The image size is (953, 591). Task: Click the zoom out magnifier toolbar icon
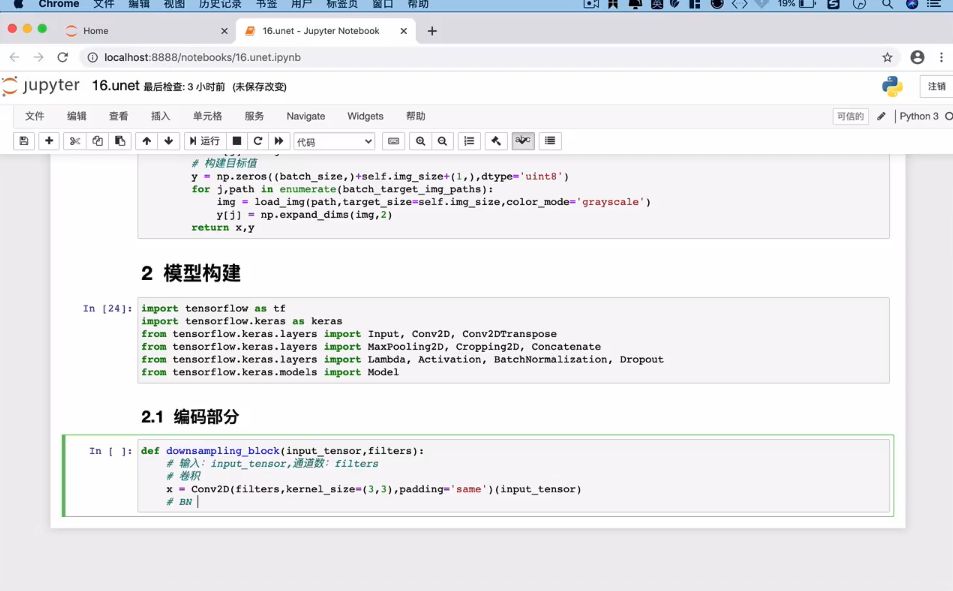tap(442, 141)
